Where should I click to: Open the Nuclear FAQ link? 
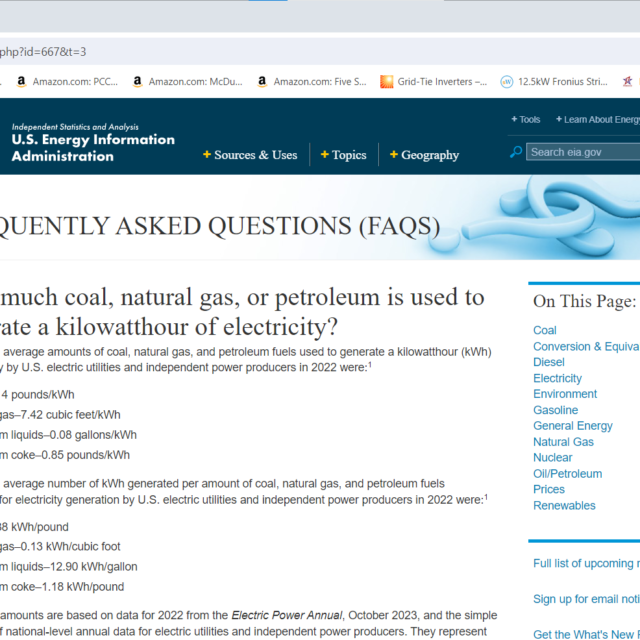[553, 458]
